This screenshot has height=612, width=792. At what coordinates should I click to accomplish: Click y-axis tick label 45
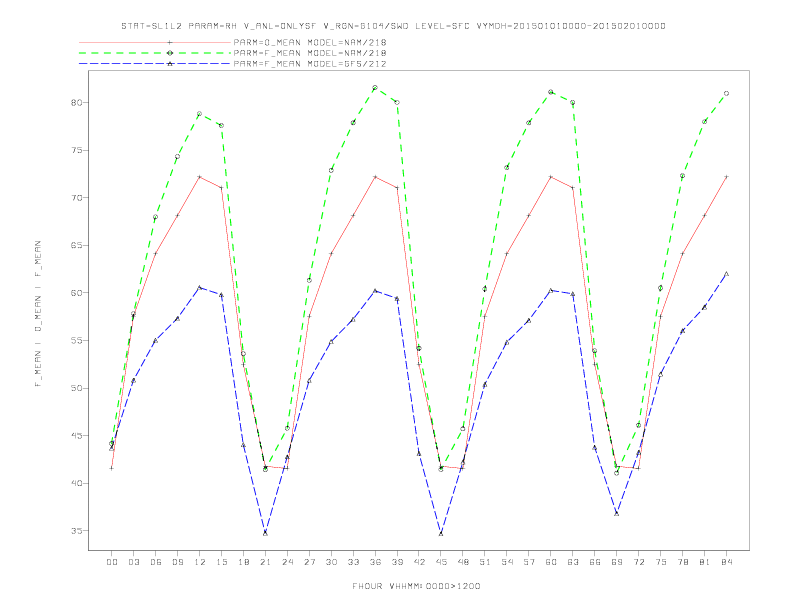76,436
